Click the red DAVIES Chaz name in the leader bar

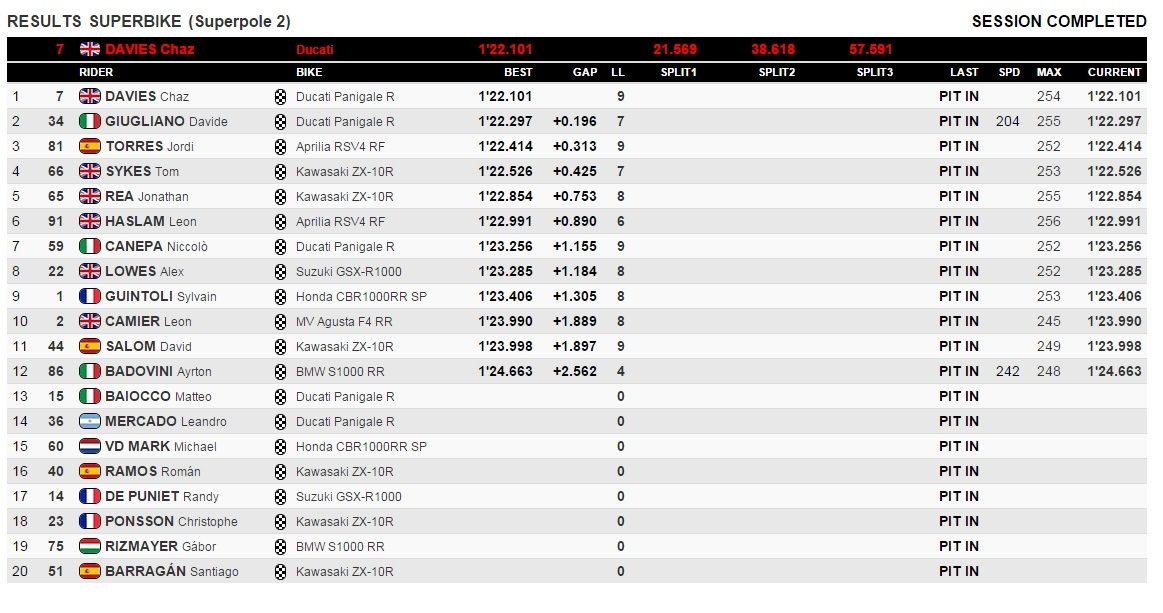[x=150, y=50]
